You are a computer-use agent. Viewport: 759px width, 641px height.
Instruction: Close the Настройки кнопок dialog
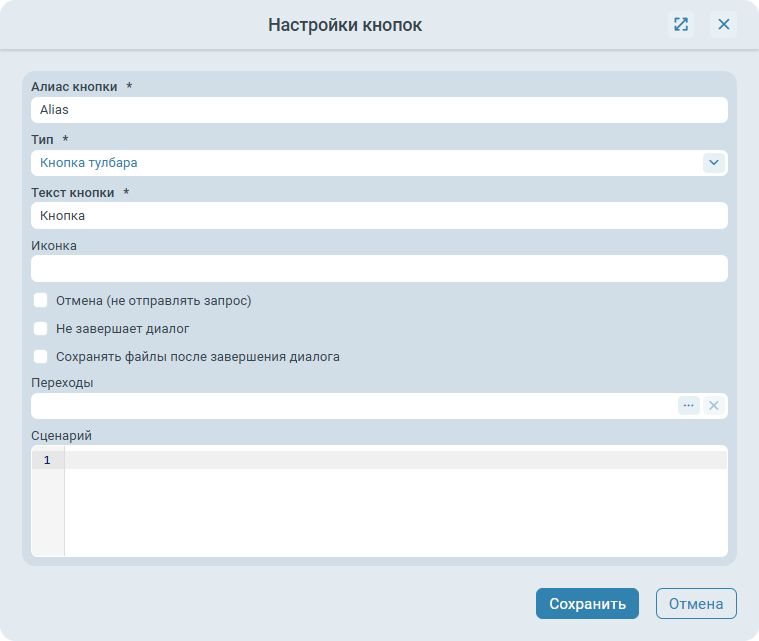724,25
